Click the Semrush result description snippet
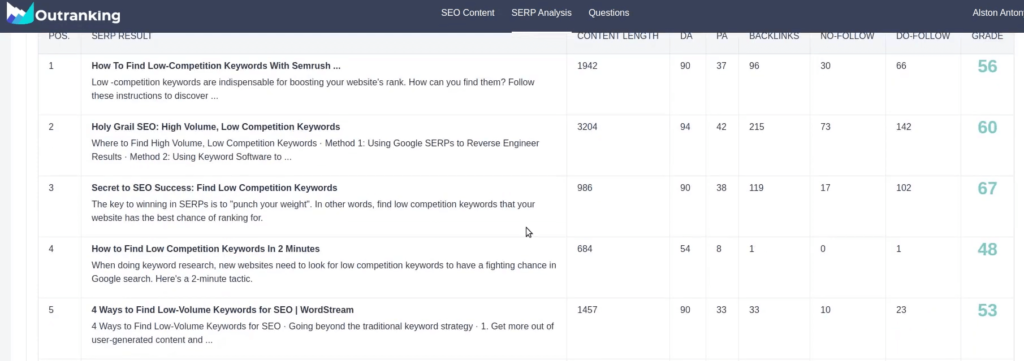Image resolution: width=1024 pixels, height=361 pixels. tap(313, 89)
